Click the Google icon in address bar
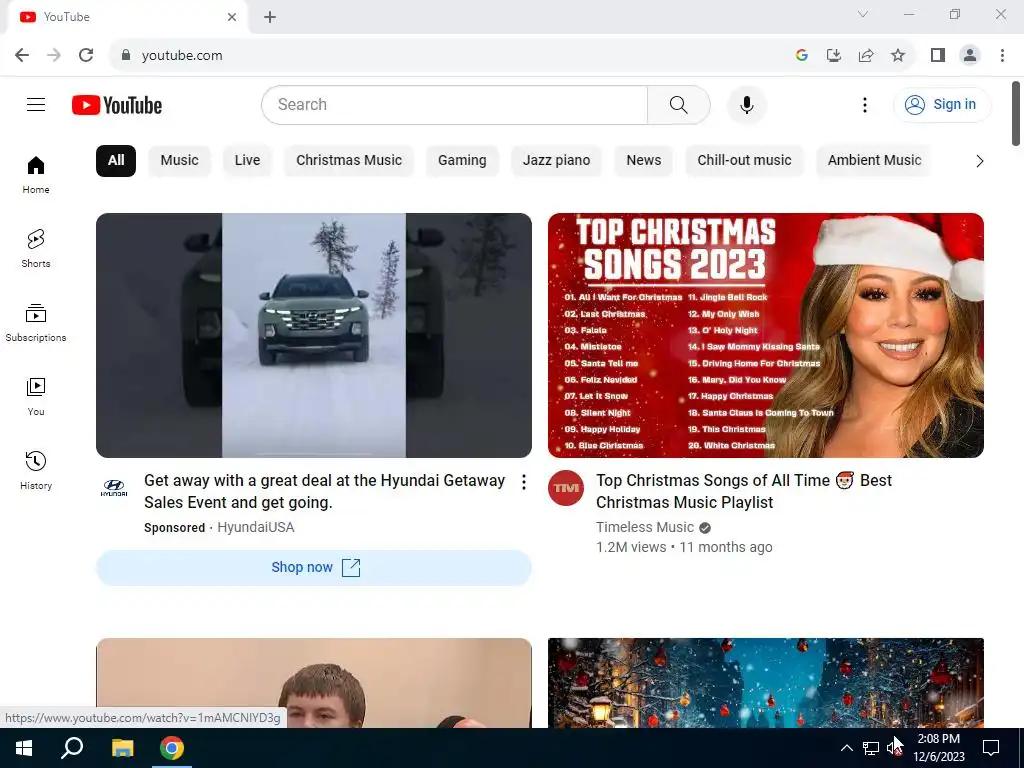Viewport: 1024px width, 768px height. tap(802, 55)
